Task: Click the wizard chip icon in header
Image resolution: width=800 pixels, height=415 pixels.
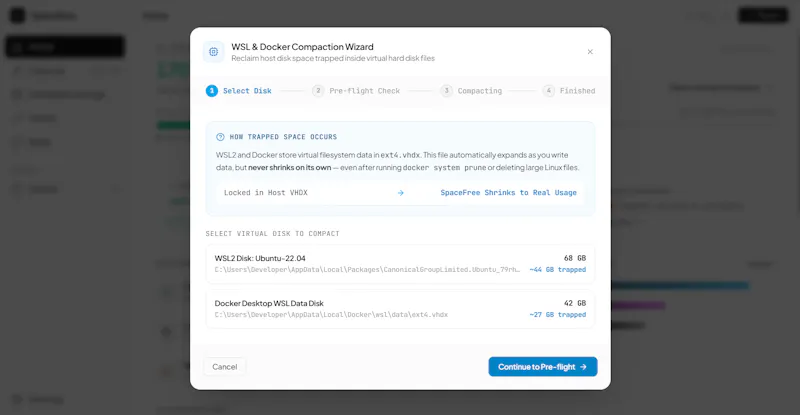Action: click(213, 52)
